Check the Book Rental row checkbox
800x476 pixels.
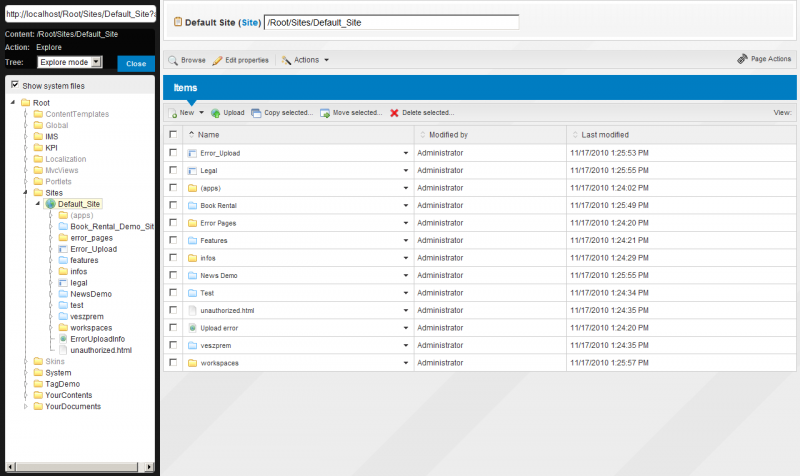pyautogui.click(x=173, y=205)
